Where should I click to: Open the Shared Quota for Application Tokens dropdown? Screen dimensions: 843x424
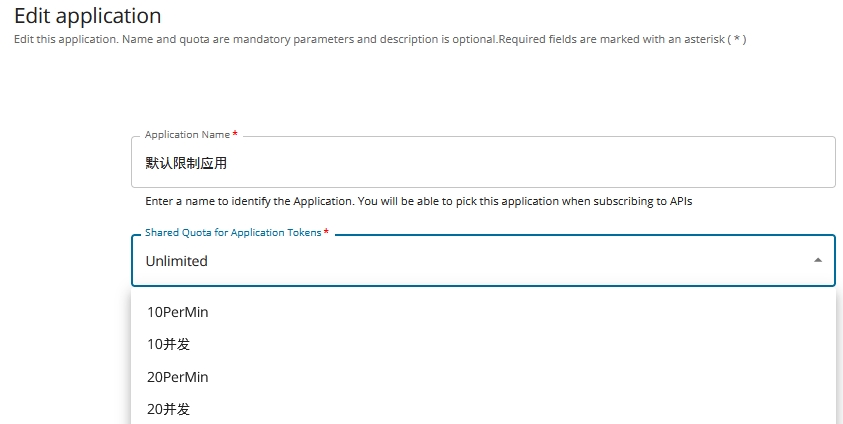pyautogui.click(x=482, y=260)
